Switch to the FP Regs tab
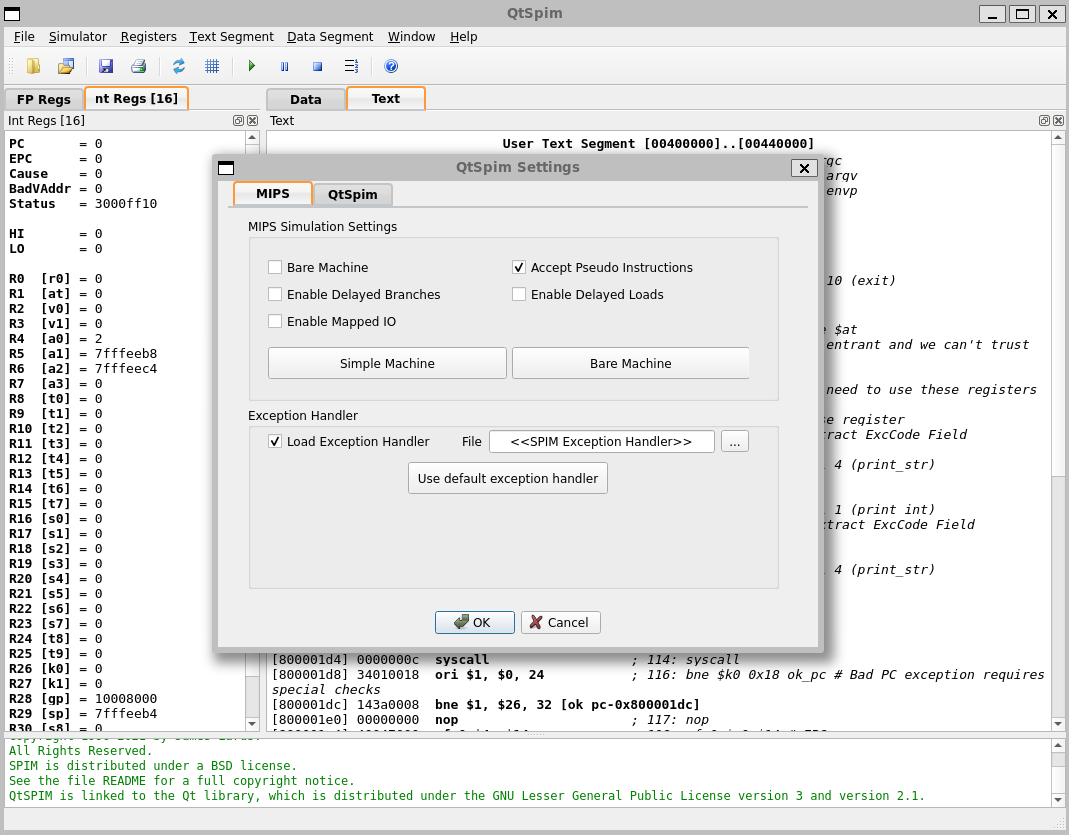1069x835 pixels. click(x=43, y=99)
